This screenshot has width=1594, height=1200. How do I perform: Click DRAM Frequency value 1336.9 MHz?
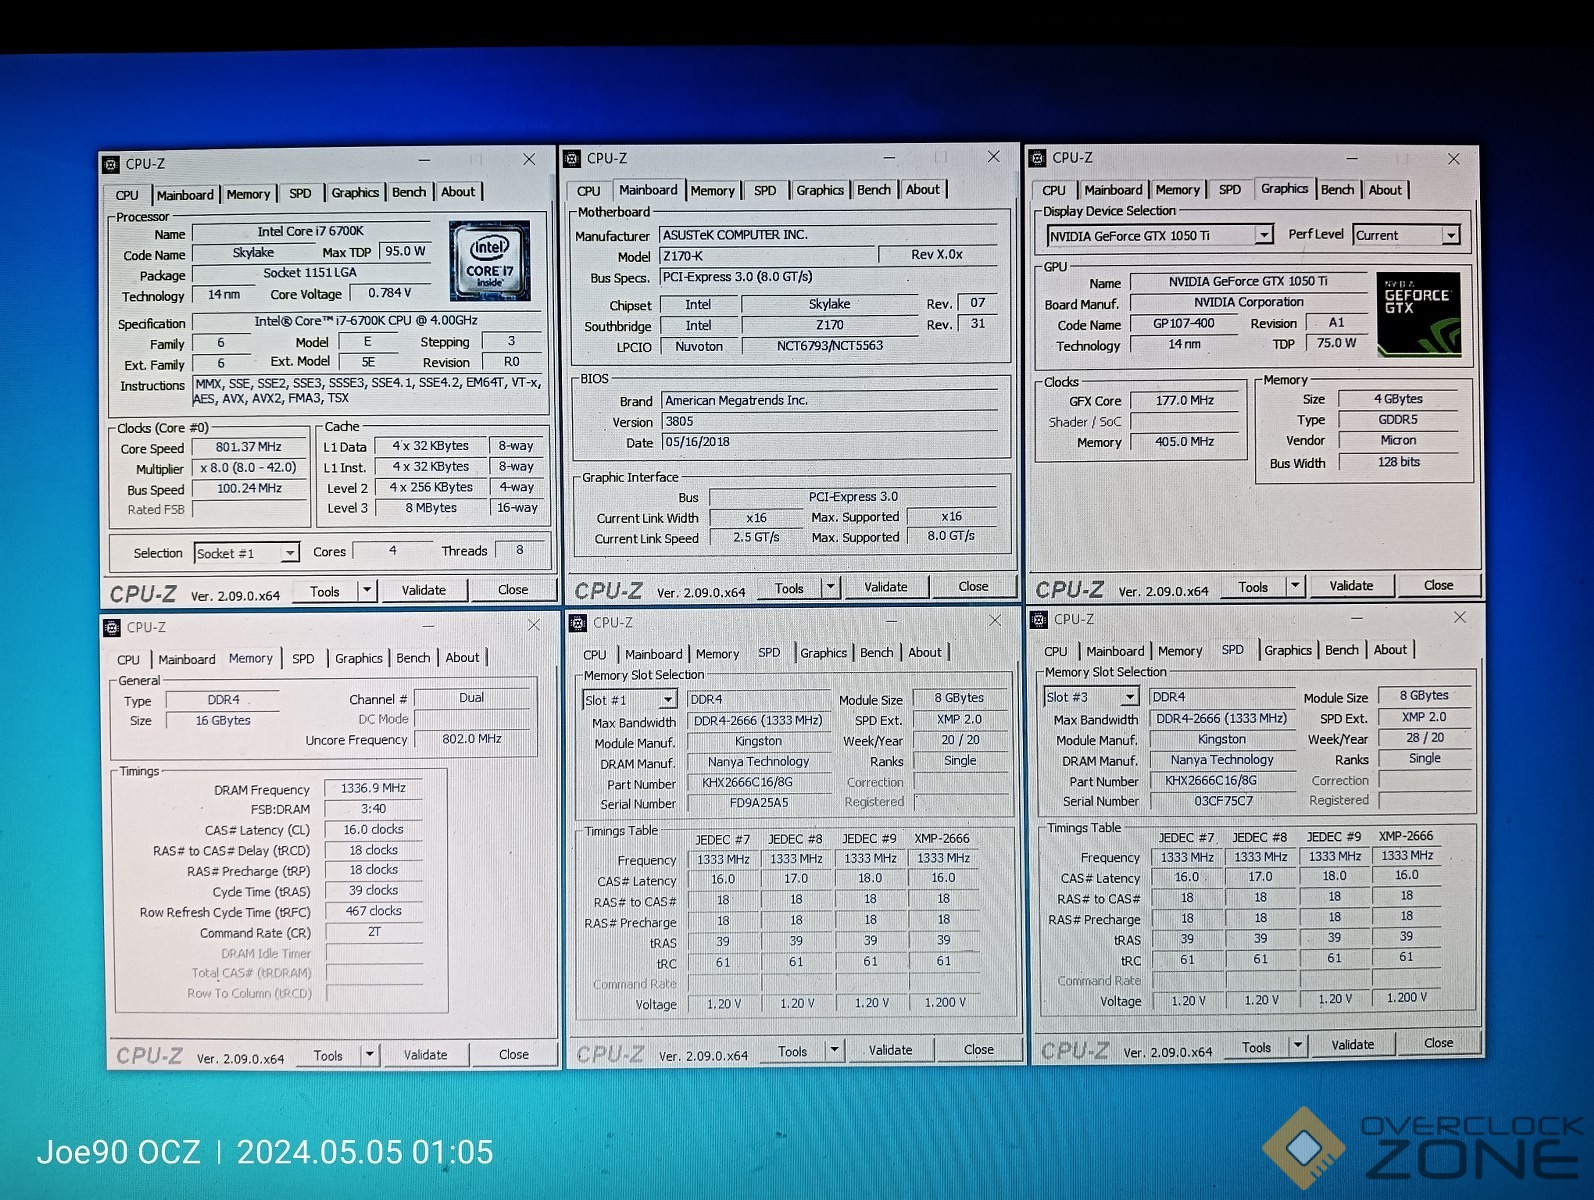(373, 788)
